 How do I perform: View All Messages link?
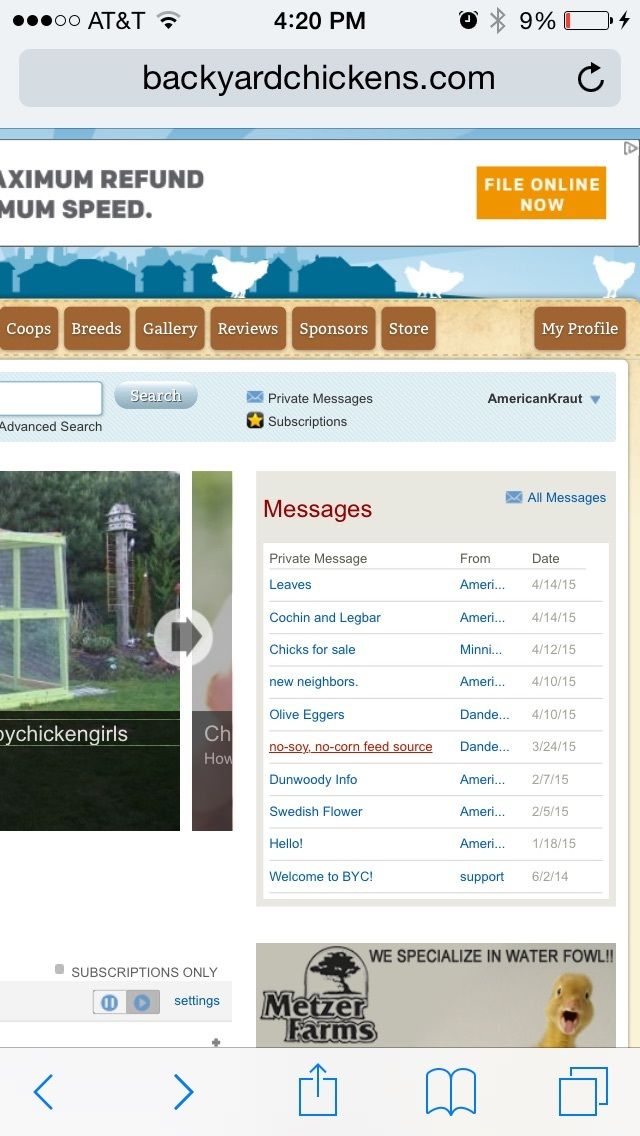566,497
